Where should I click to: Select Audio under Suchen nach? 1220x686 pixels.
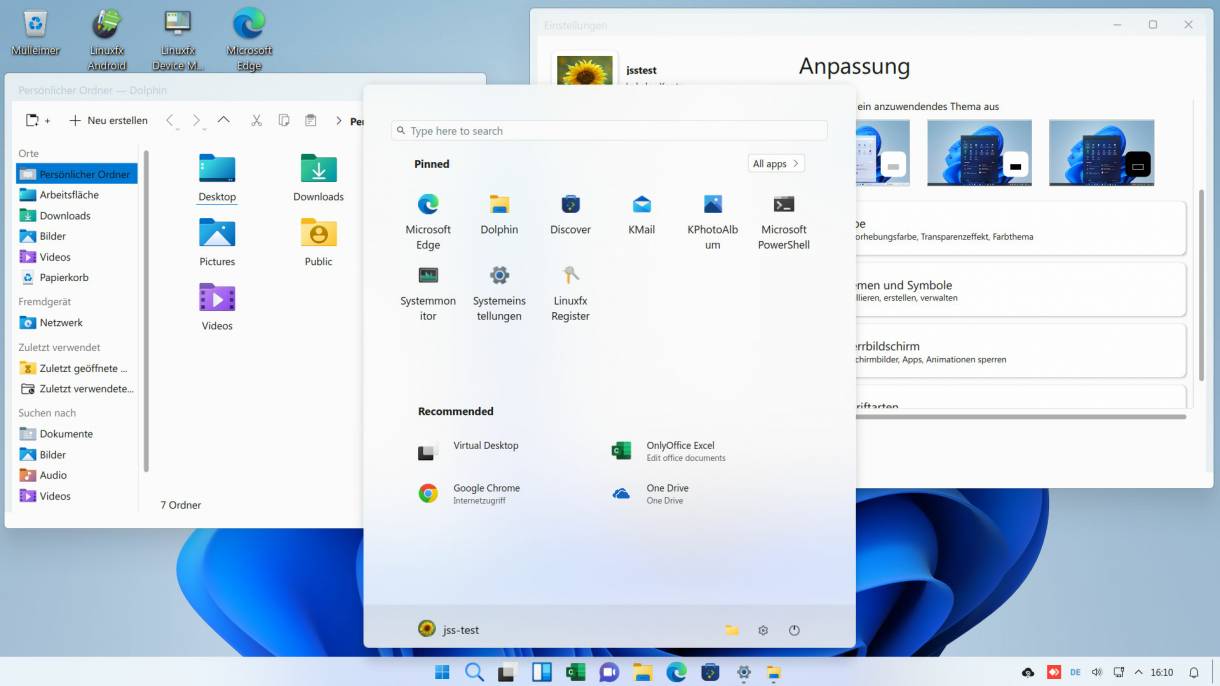pyautogui.click(x=77, y=475)
